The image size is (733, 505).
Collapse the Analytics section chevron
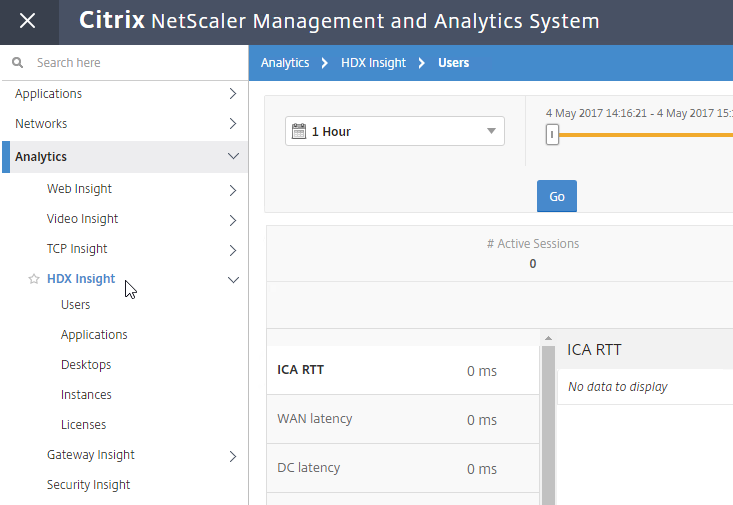pyautogui.click(x=233, y=156)
